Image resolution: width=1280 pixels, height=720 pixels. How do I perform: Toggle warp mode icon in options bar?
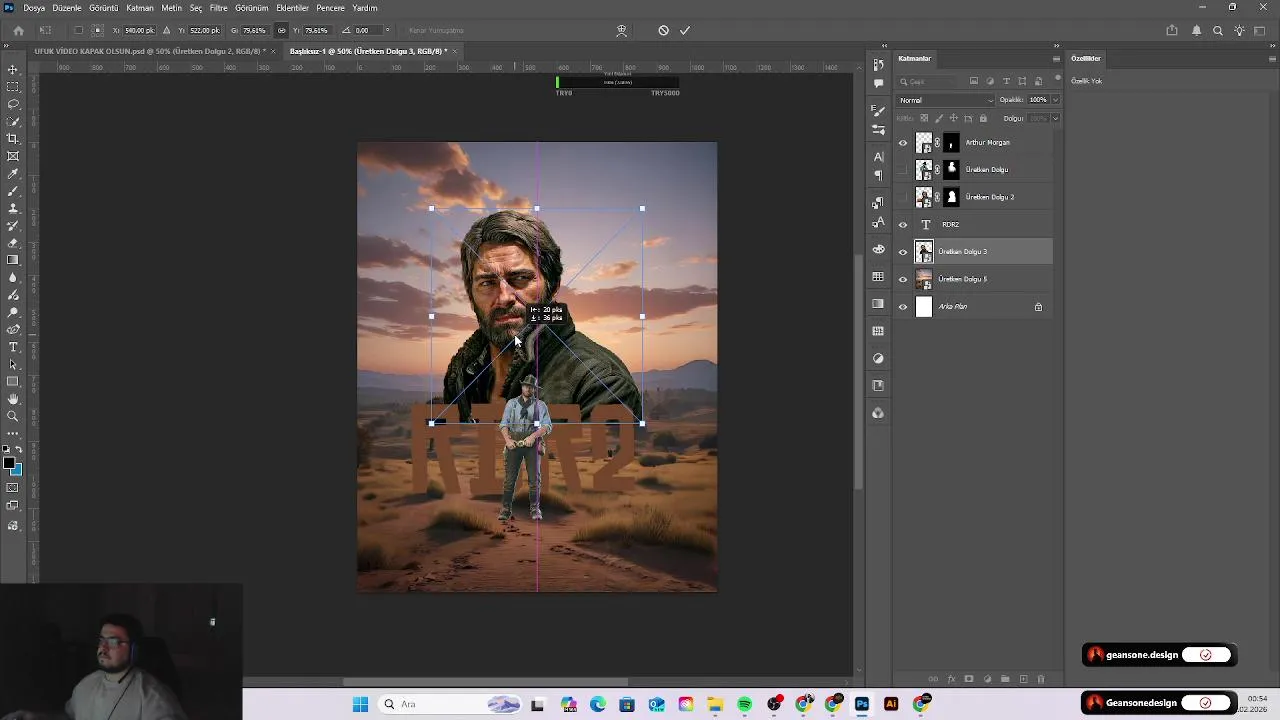(621, 30)
